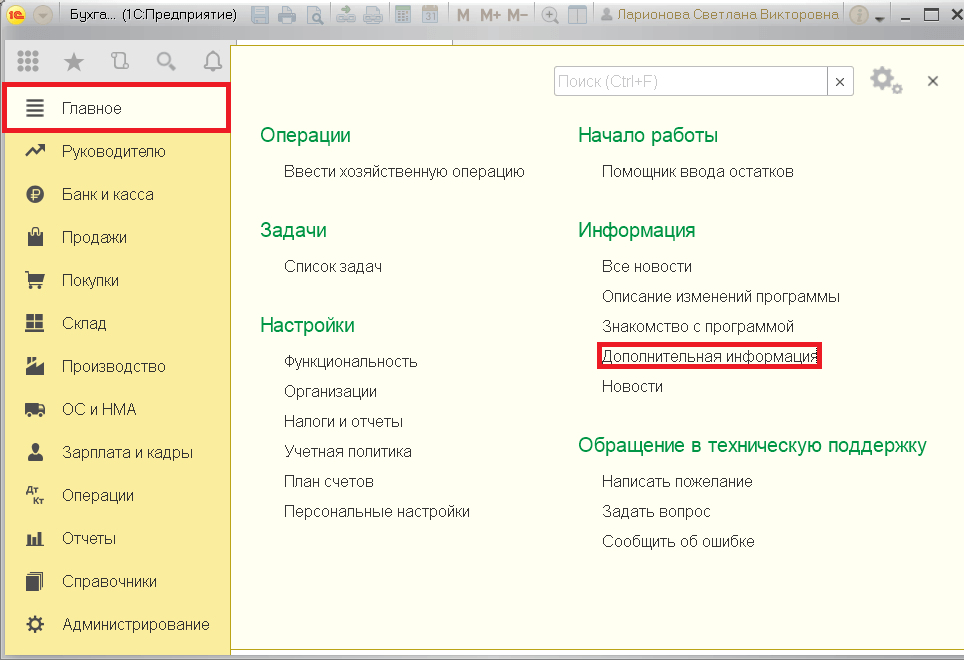Click Сообщить об ошибке link
The height and width of the screenshot is (660, 964).
click(x=678, y=542)
